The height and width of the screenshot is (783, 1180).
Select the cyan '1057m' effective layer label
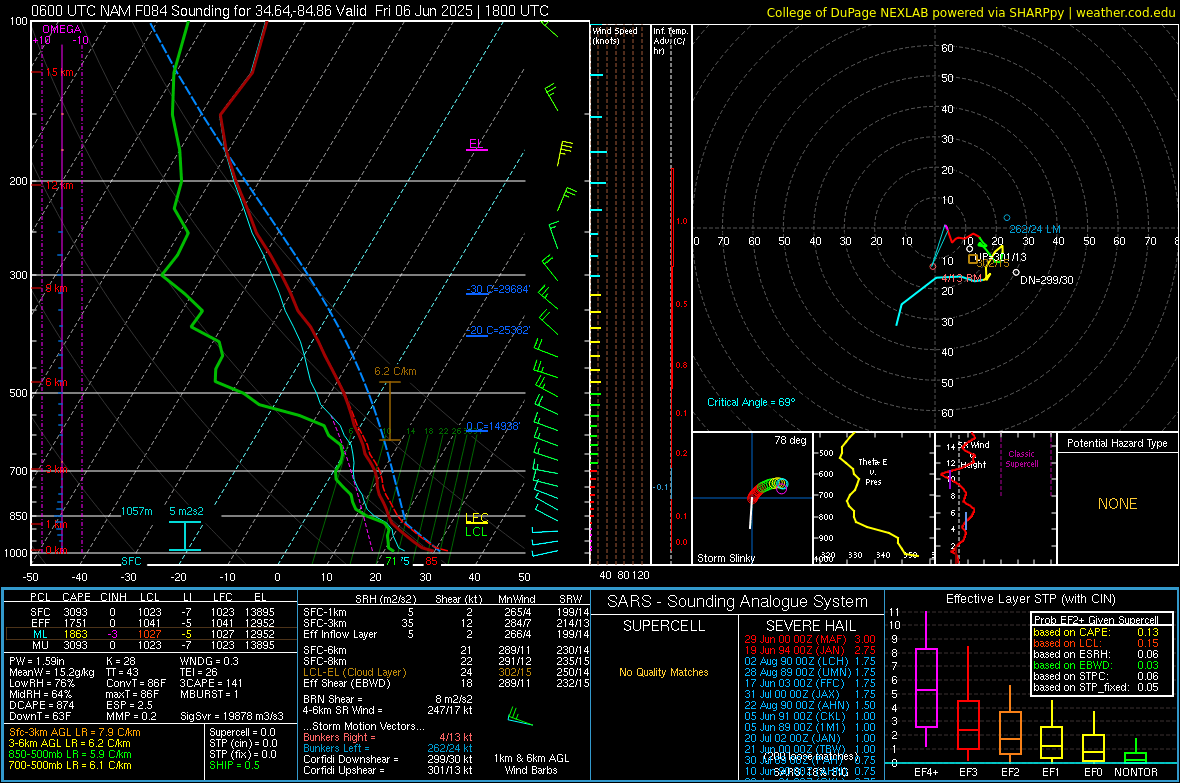[x=137, y=511]
